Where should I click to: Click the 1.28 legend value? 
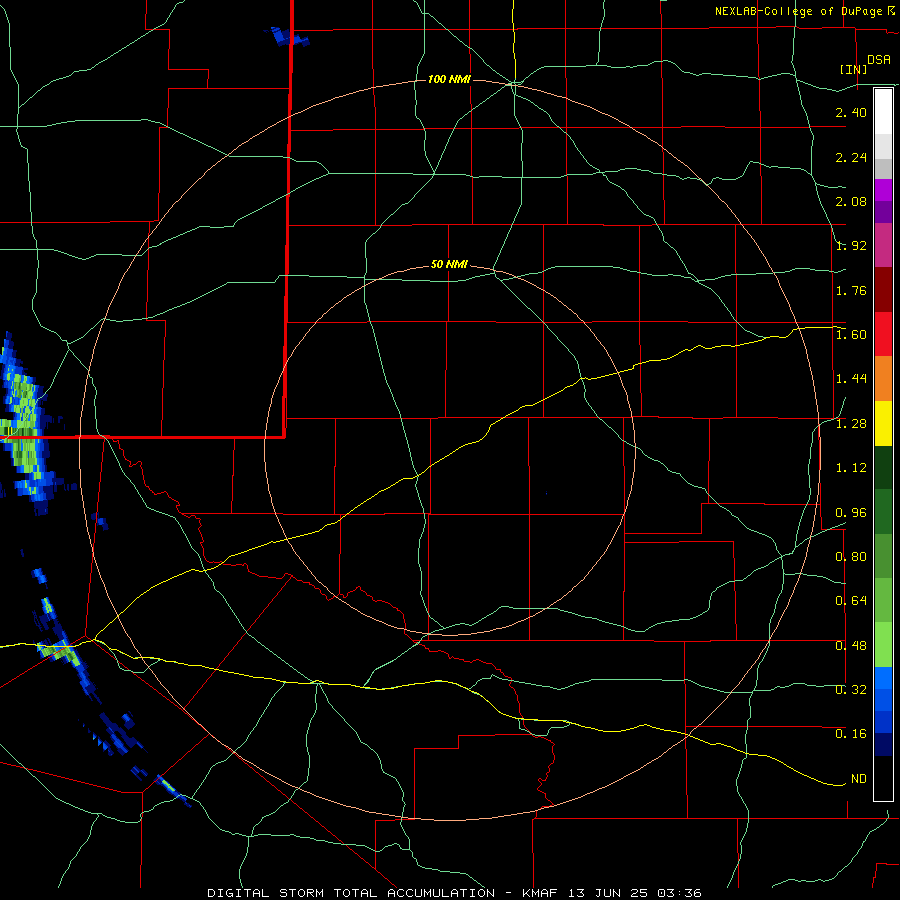click(851, 424)
